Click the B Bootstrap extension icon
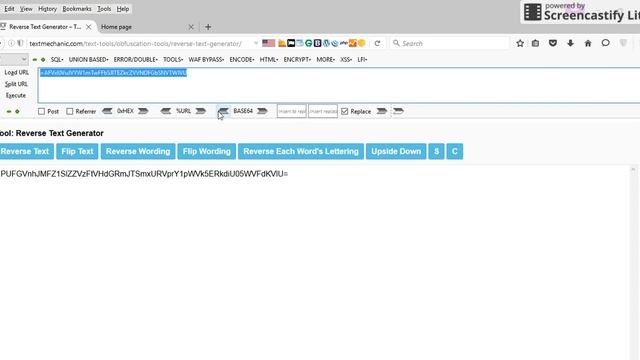This screenshot has width=640, height=360. pos(317,43)
